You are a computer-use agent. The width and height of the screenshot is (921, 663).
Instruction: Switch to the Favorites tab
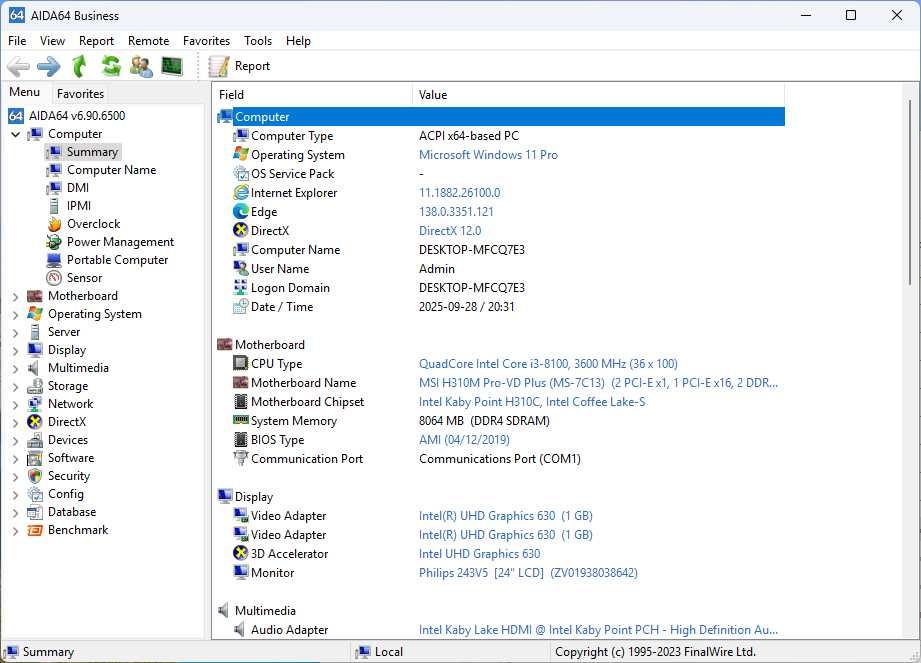[x=80, y=94]
